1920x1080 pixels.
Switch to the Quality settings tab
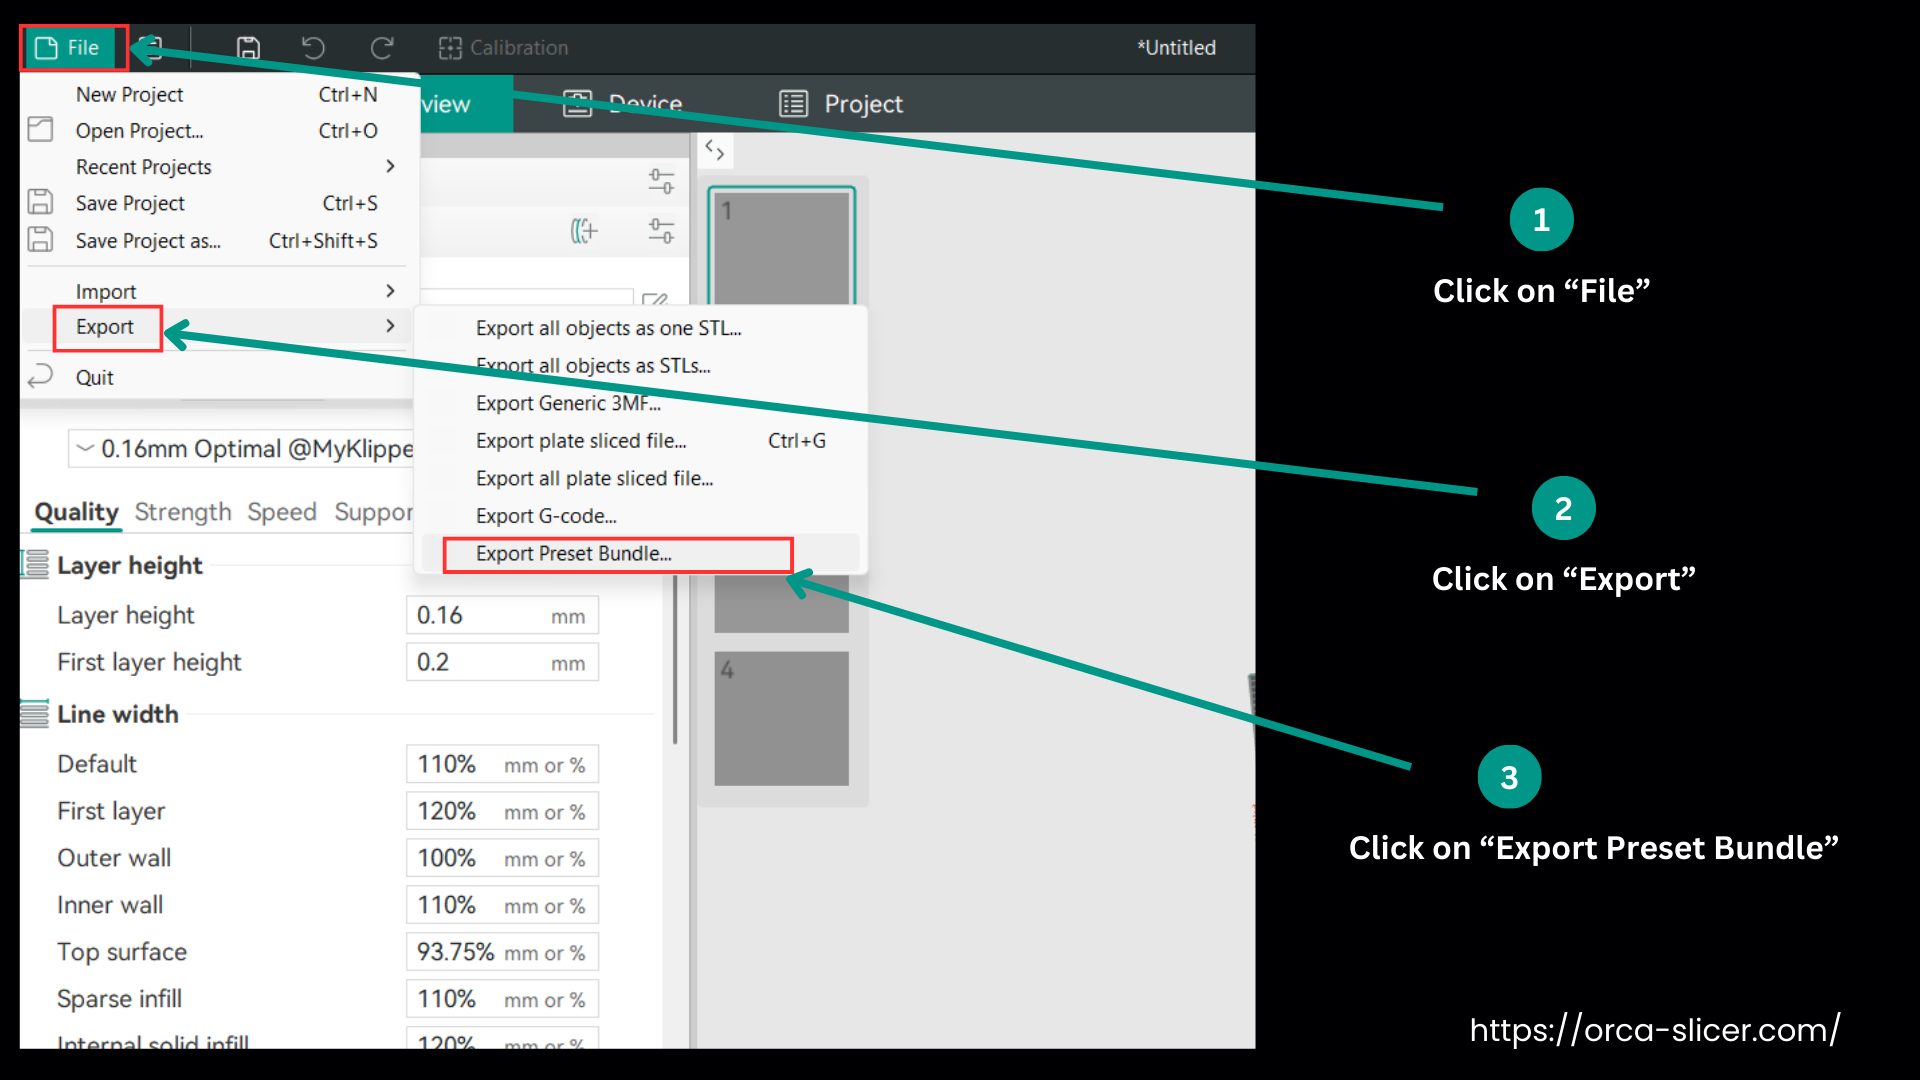point(76,512)
